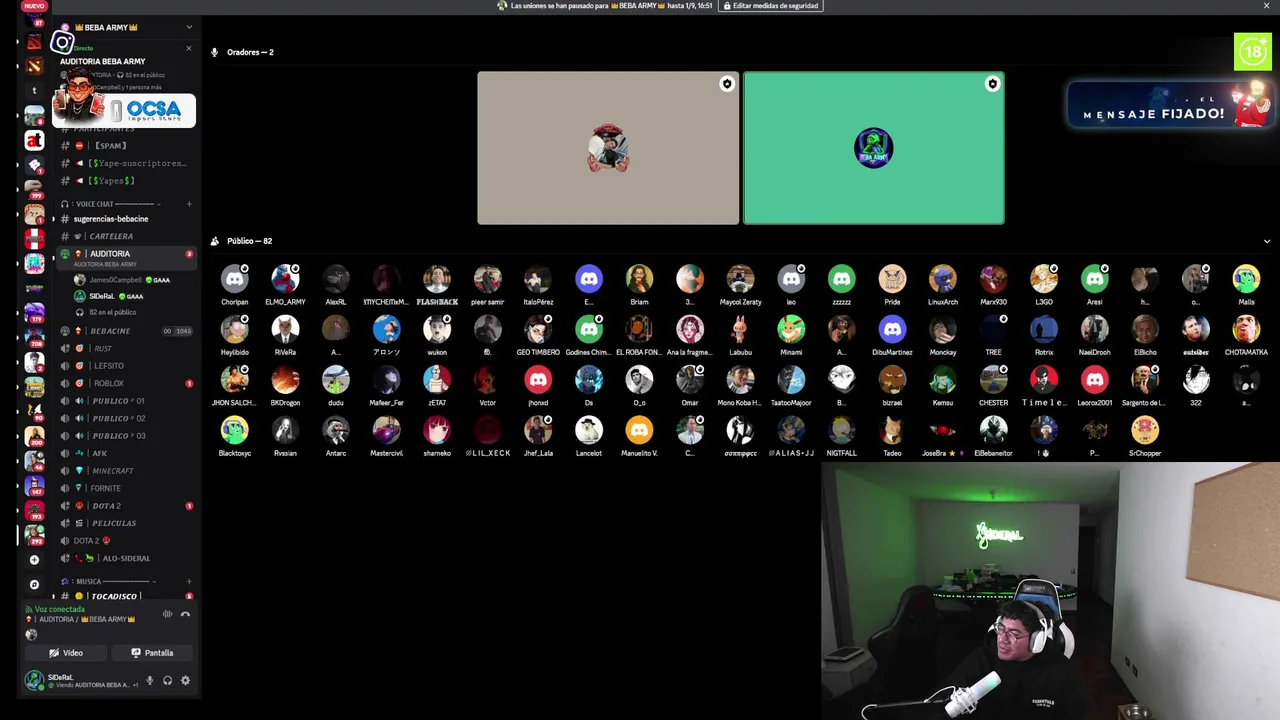Join the RUST voice channel
The image size is (1280, 720).
pyautogui.click(x=124, y=349)
